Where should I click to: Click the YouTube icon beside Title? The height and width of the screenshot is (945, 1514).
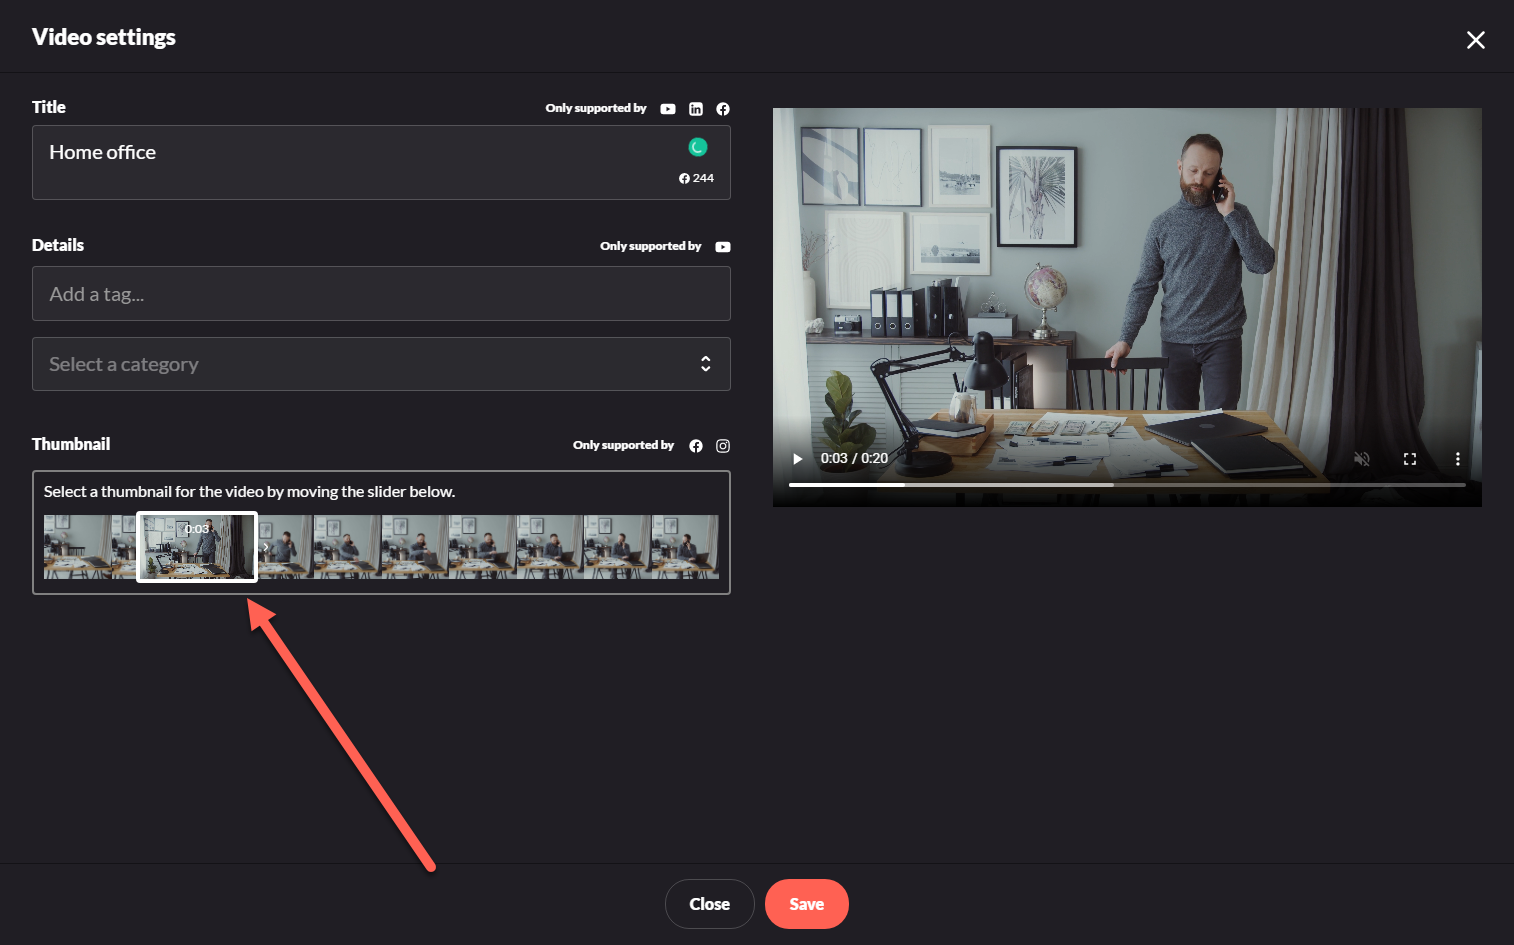coord(668,109)
